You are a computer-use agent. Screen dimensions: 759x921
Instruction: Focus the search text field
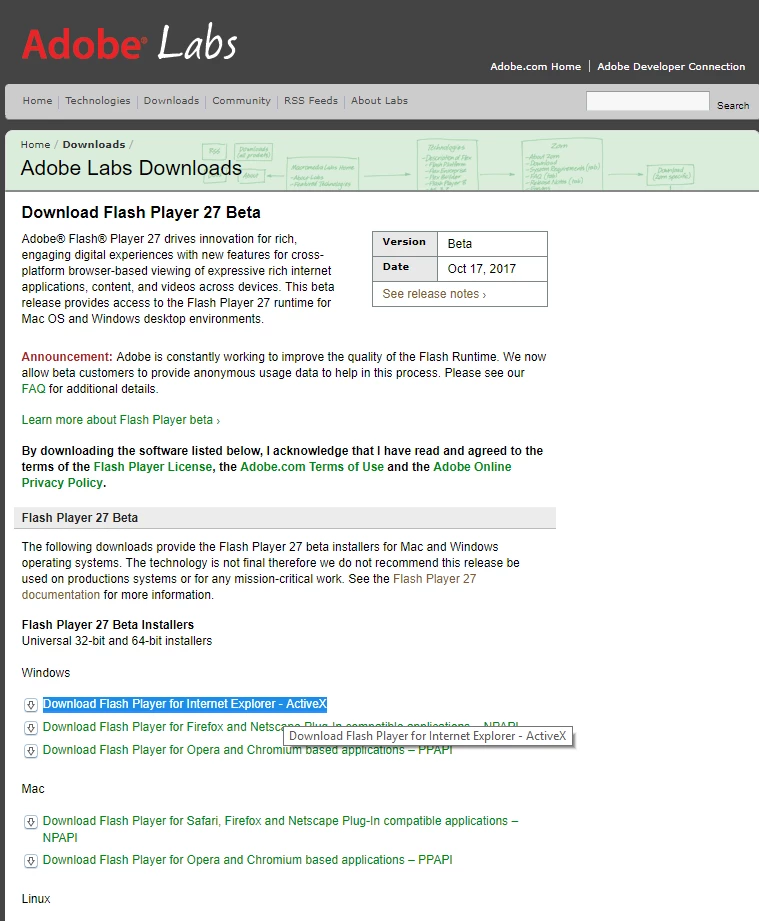click(647, 101)
